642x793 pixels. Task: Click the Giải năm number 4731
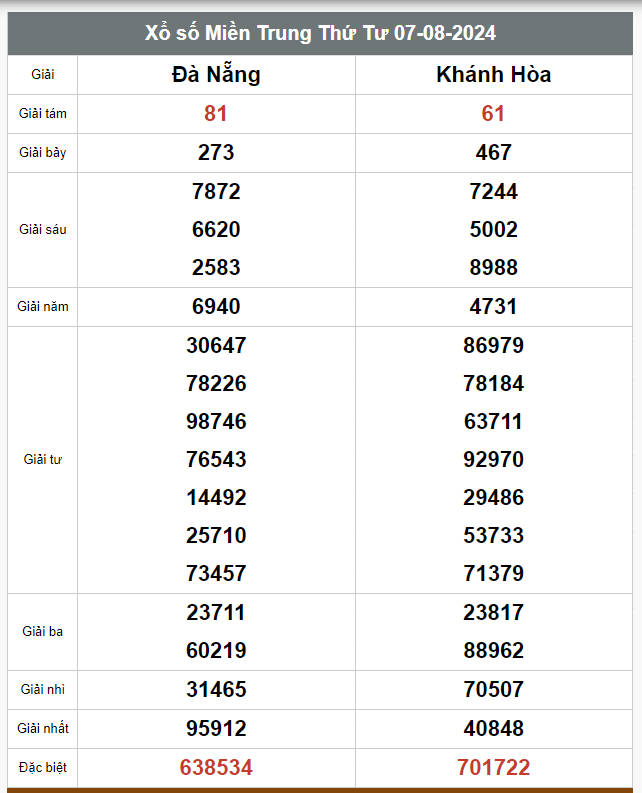(x=493, y=306)
